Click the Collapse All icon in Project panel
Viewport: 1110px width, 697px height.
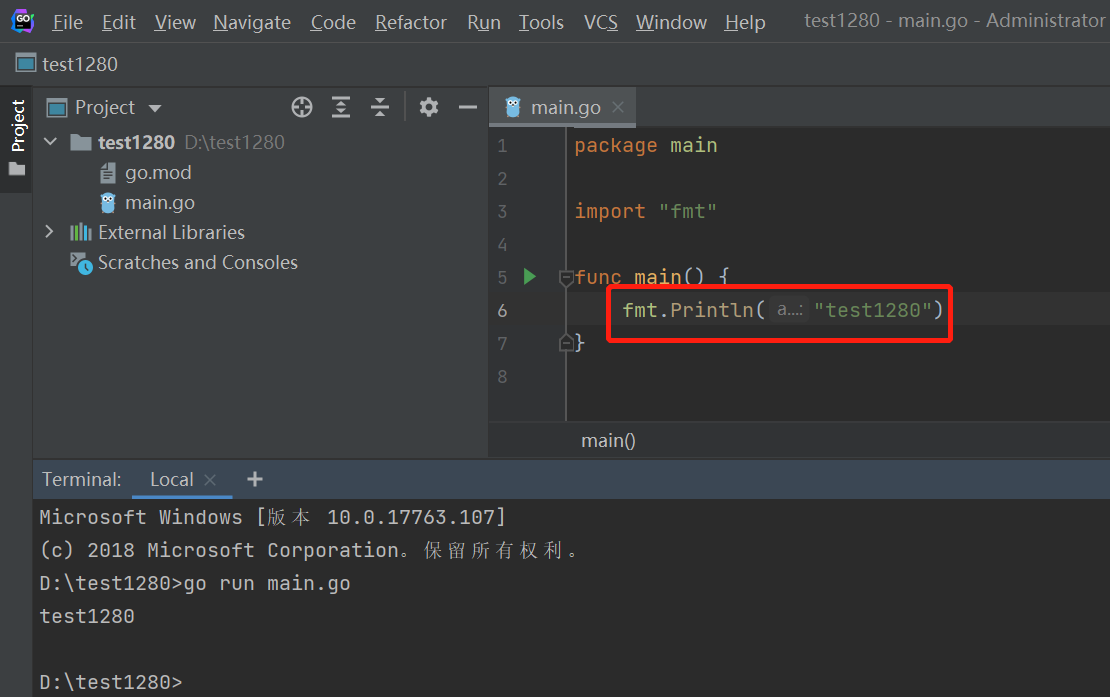click(379, 107)
